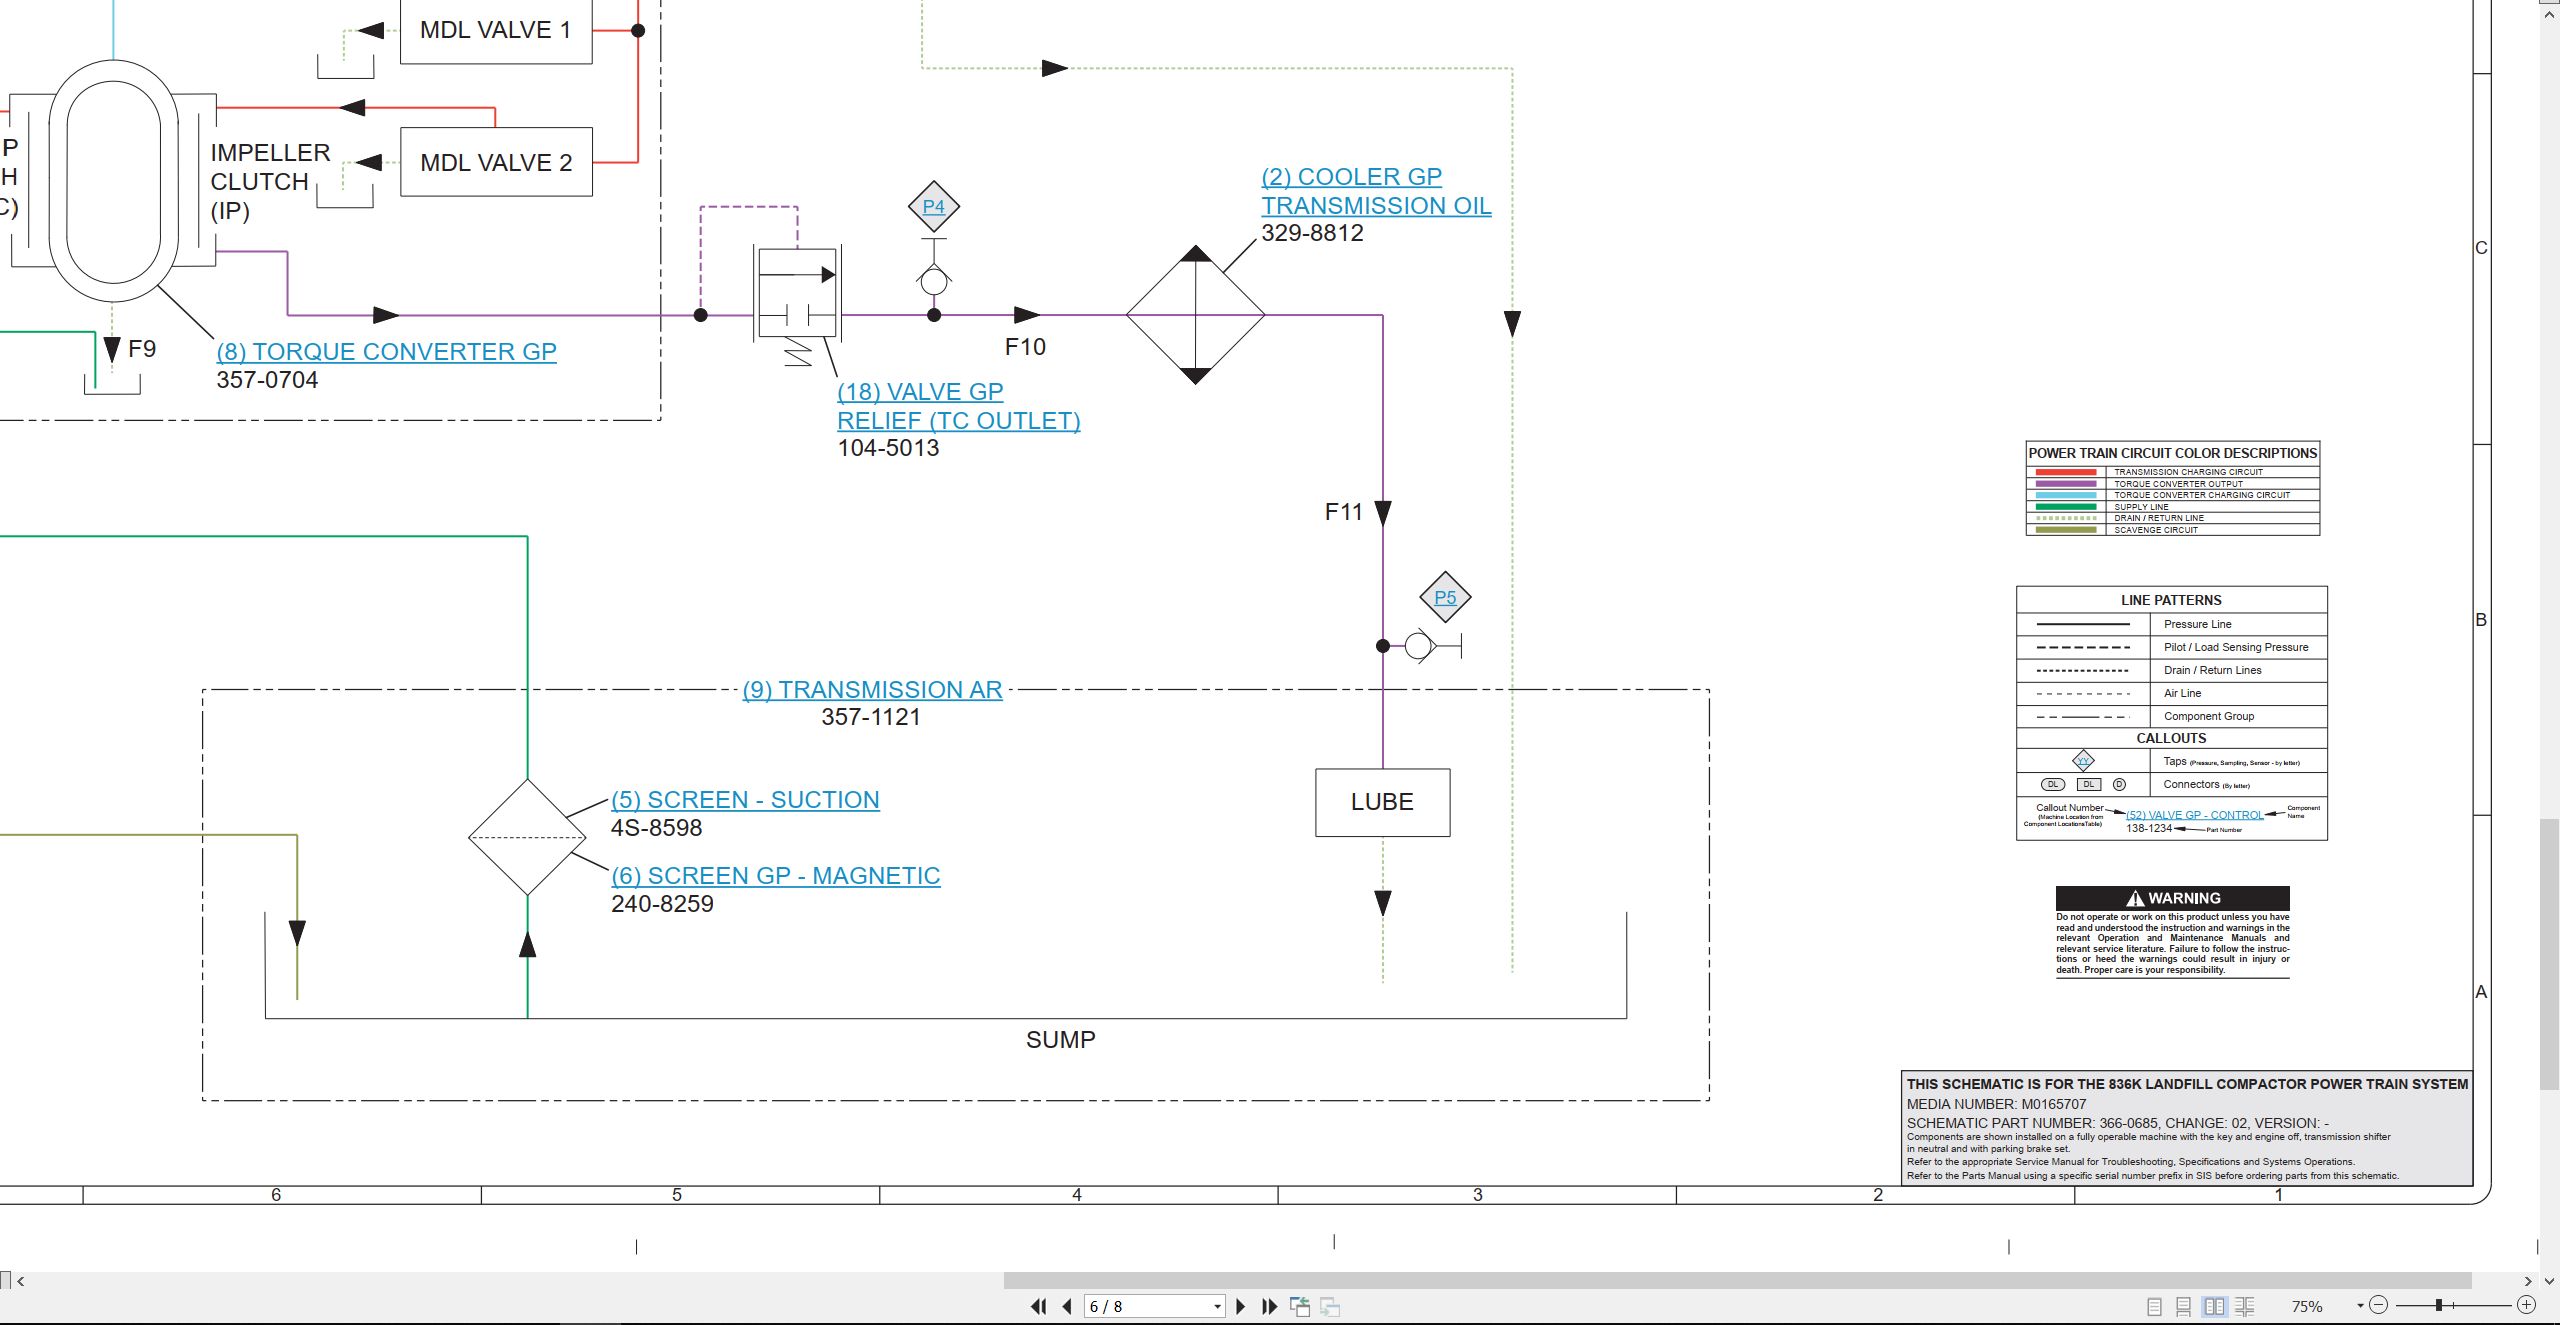Click the oil cooler diamond symbol

[x=1195, y=314]
